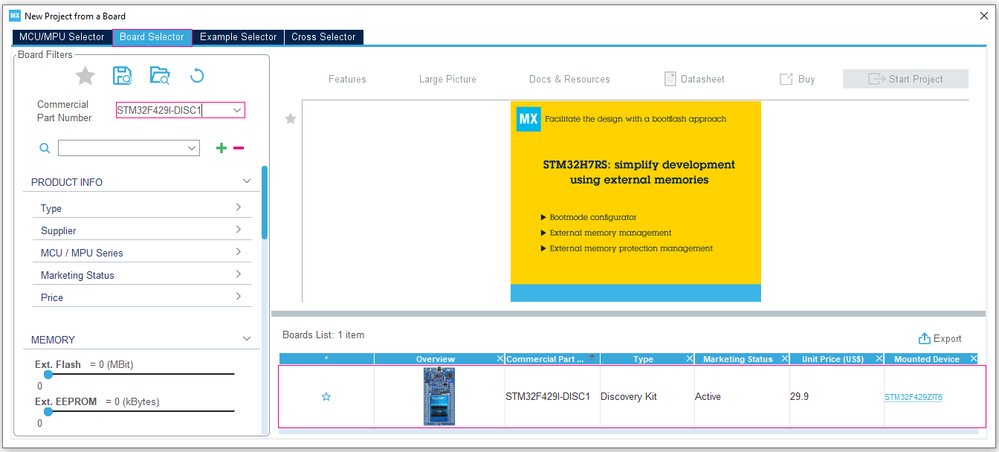This screenshot has height=452, width=999.
Task: Click the Ext. EEPROM slider handle
Action: coord(48,411)
